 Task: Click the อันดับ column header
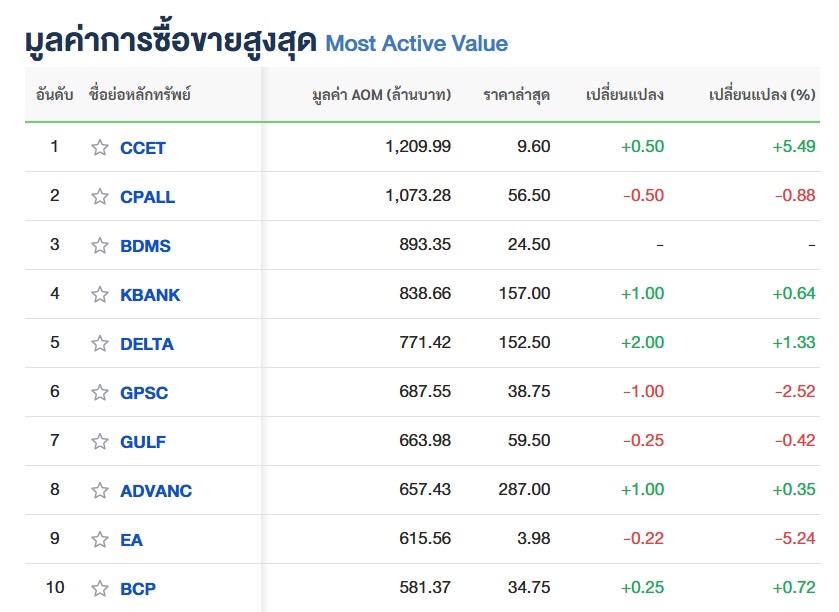(55, 95)
